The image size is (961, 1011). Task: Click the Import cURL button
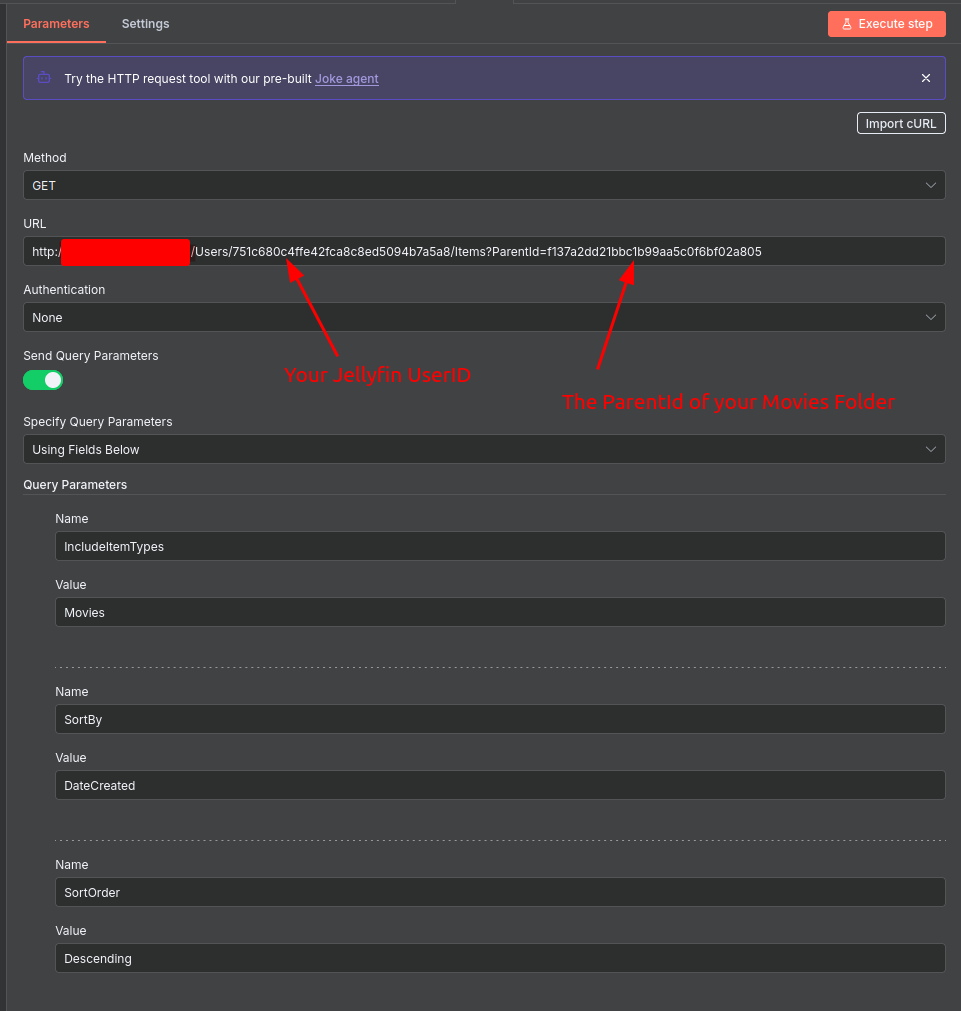point(900,123)
